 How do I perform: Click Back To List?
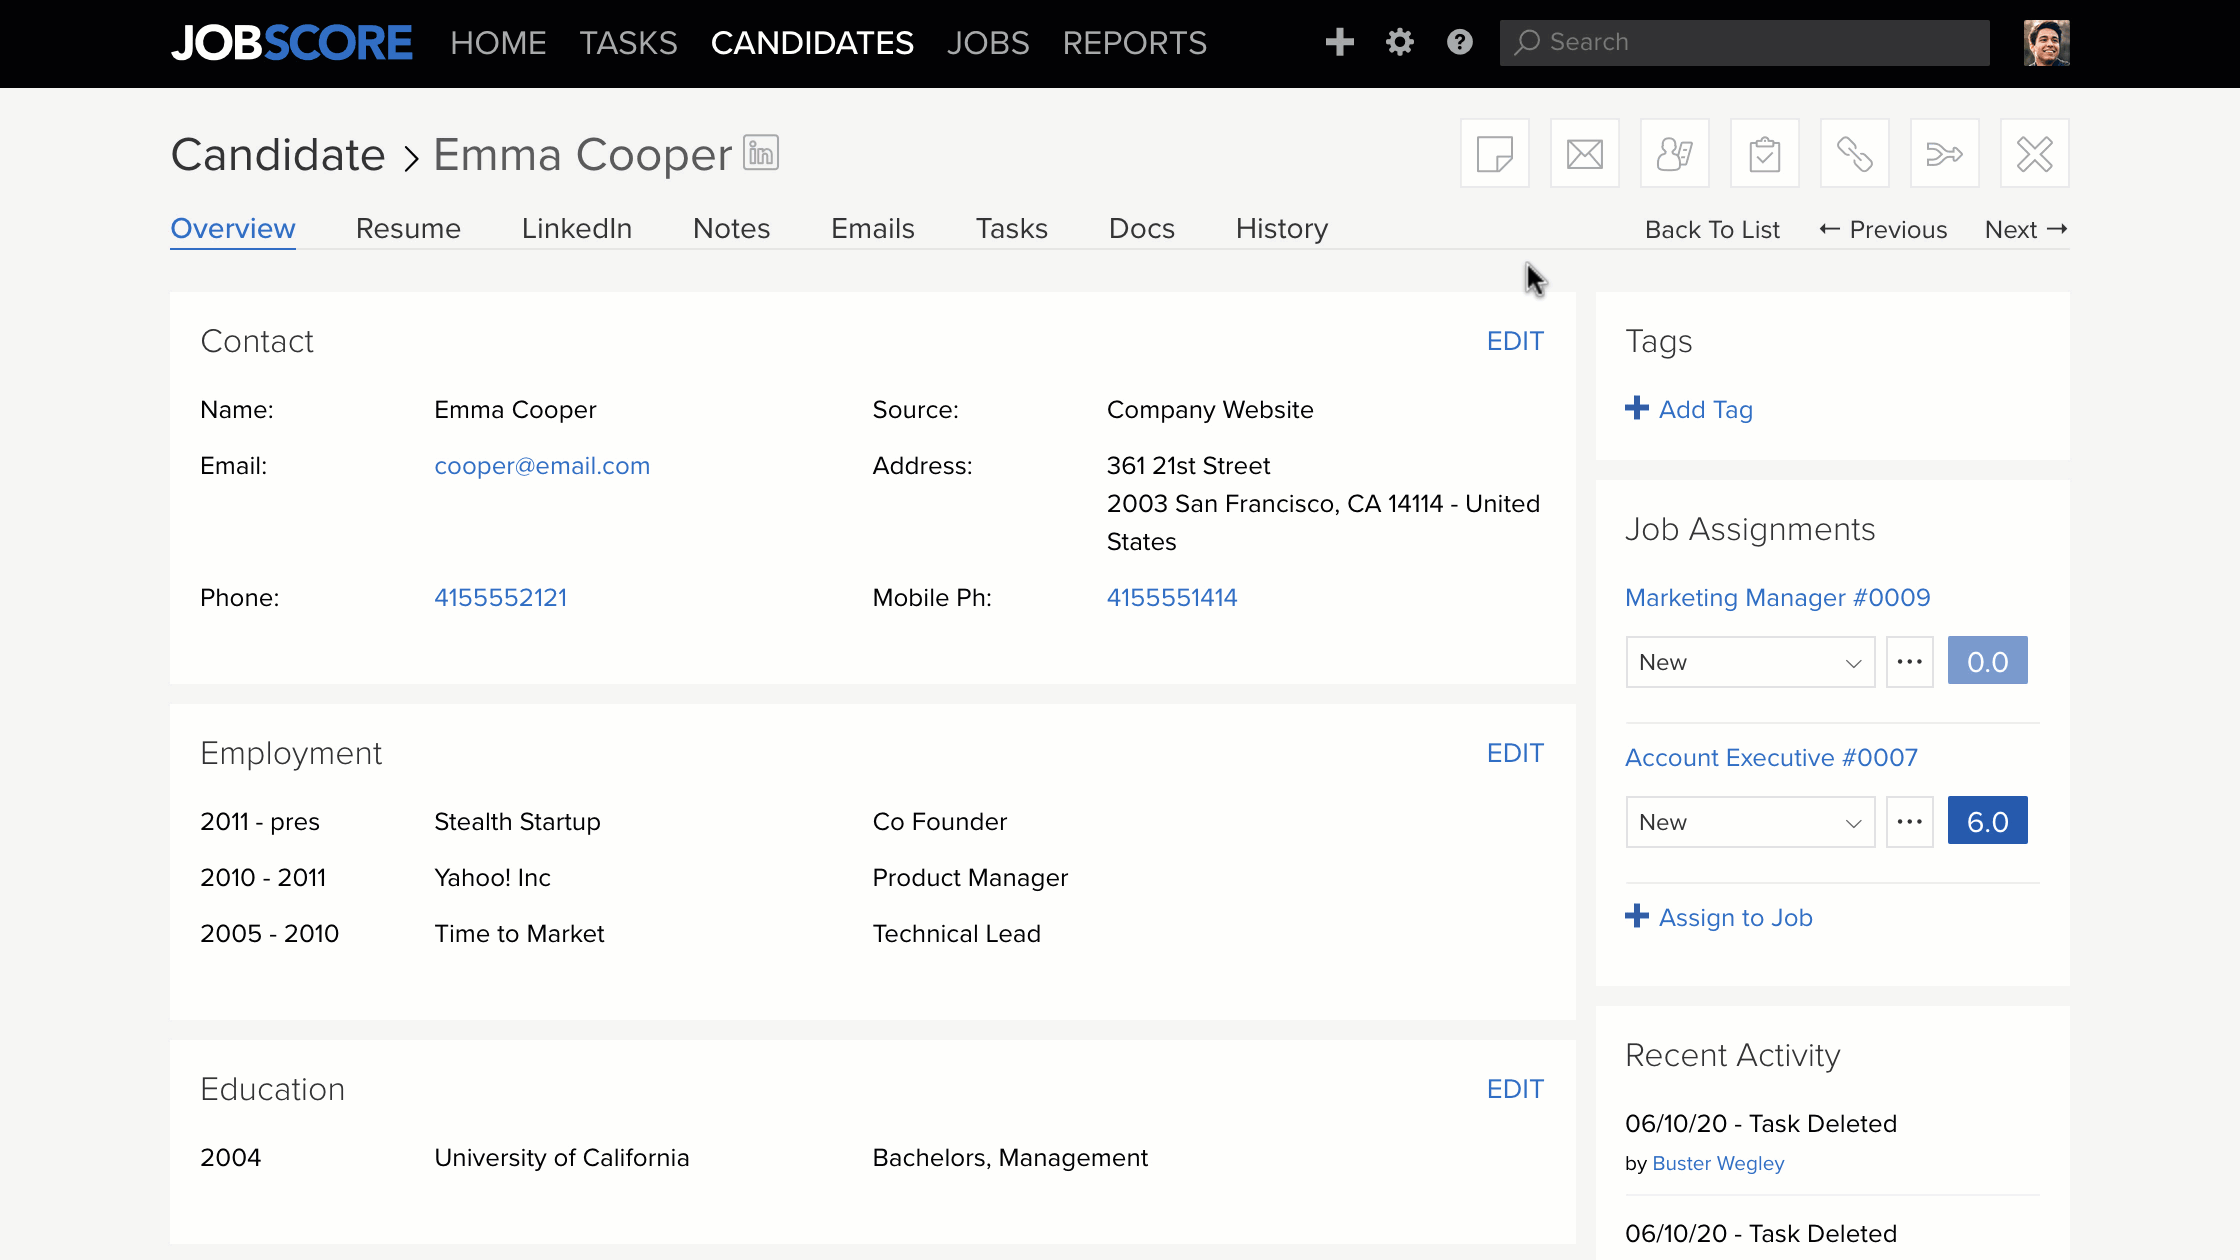[1712, 230]
